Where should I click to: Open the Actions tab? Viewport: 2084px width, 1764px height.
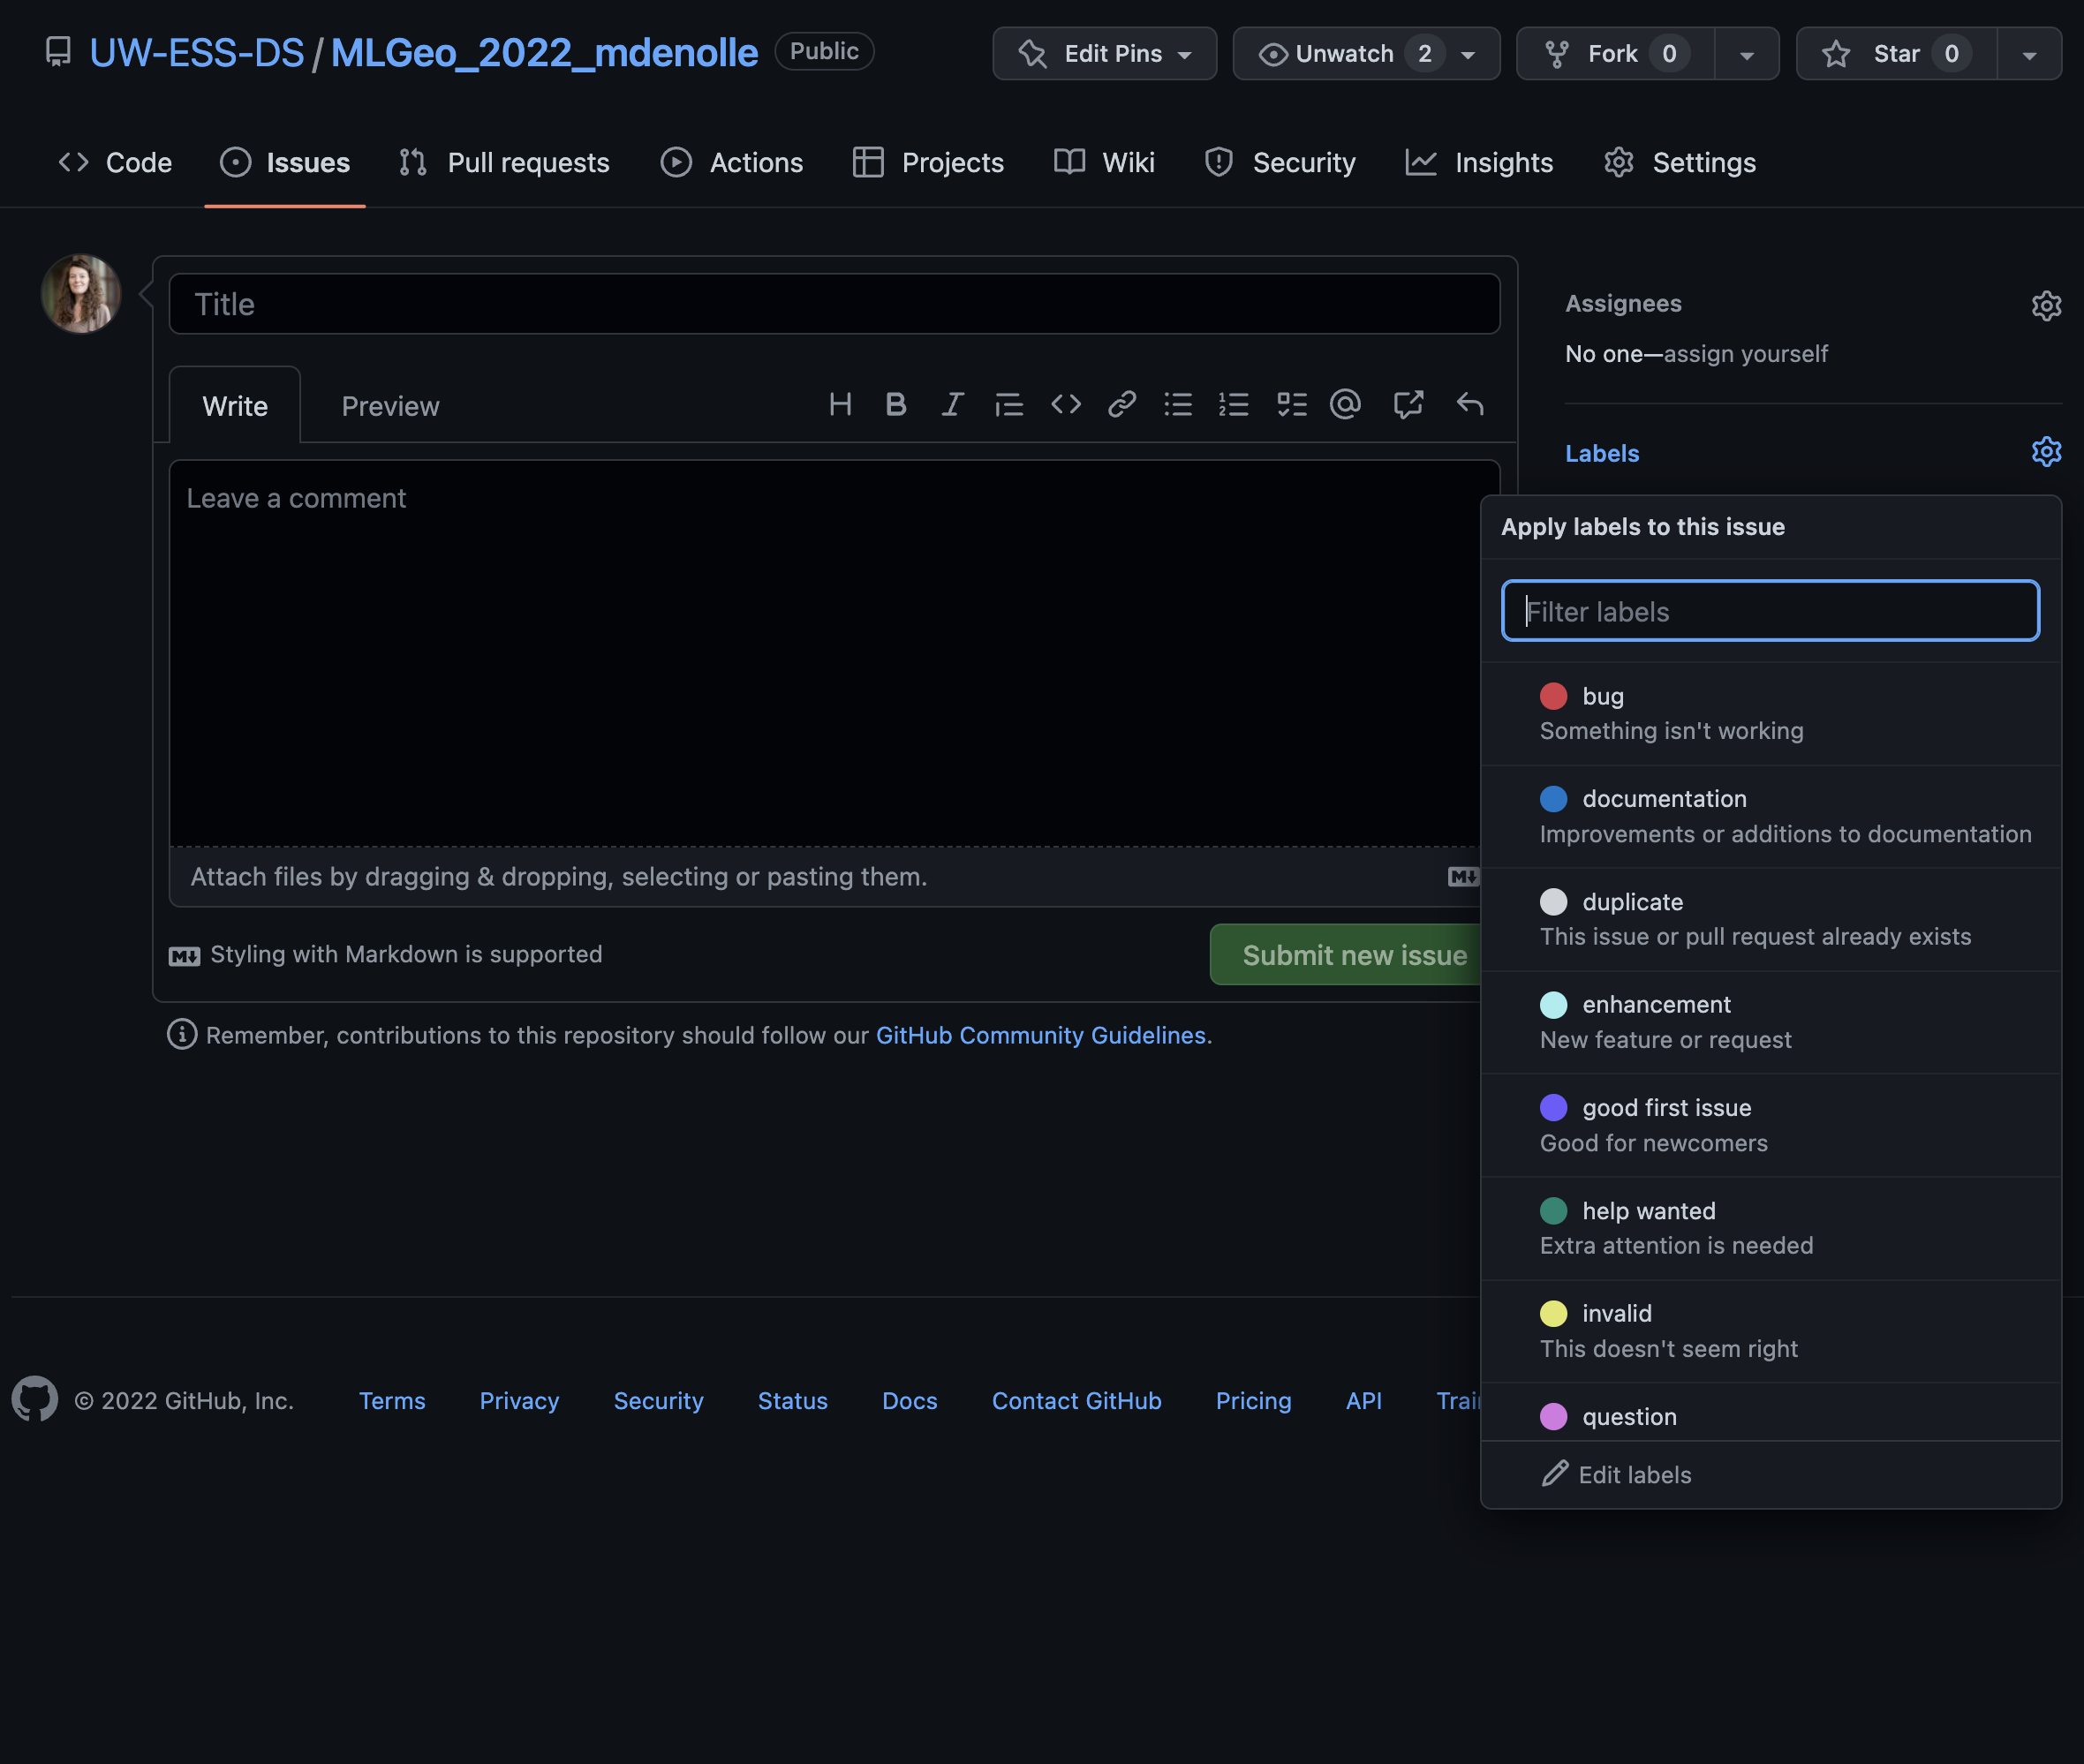click(x=732, y=162)
